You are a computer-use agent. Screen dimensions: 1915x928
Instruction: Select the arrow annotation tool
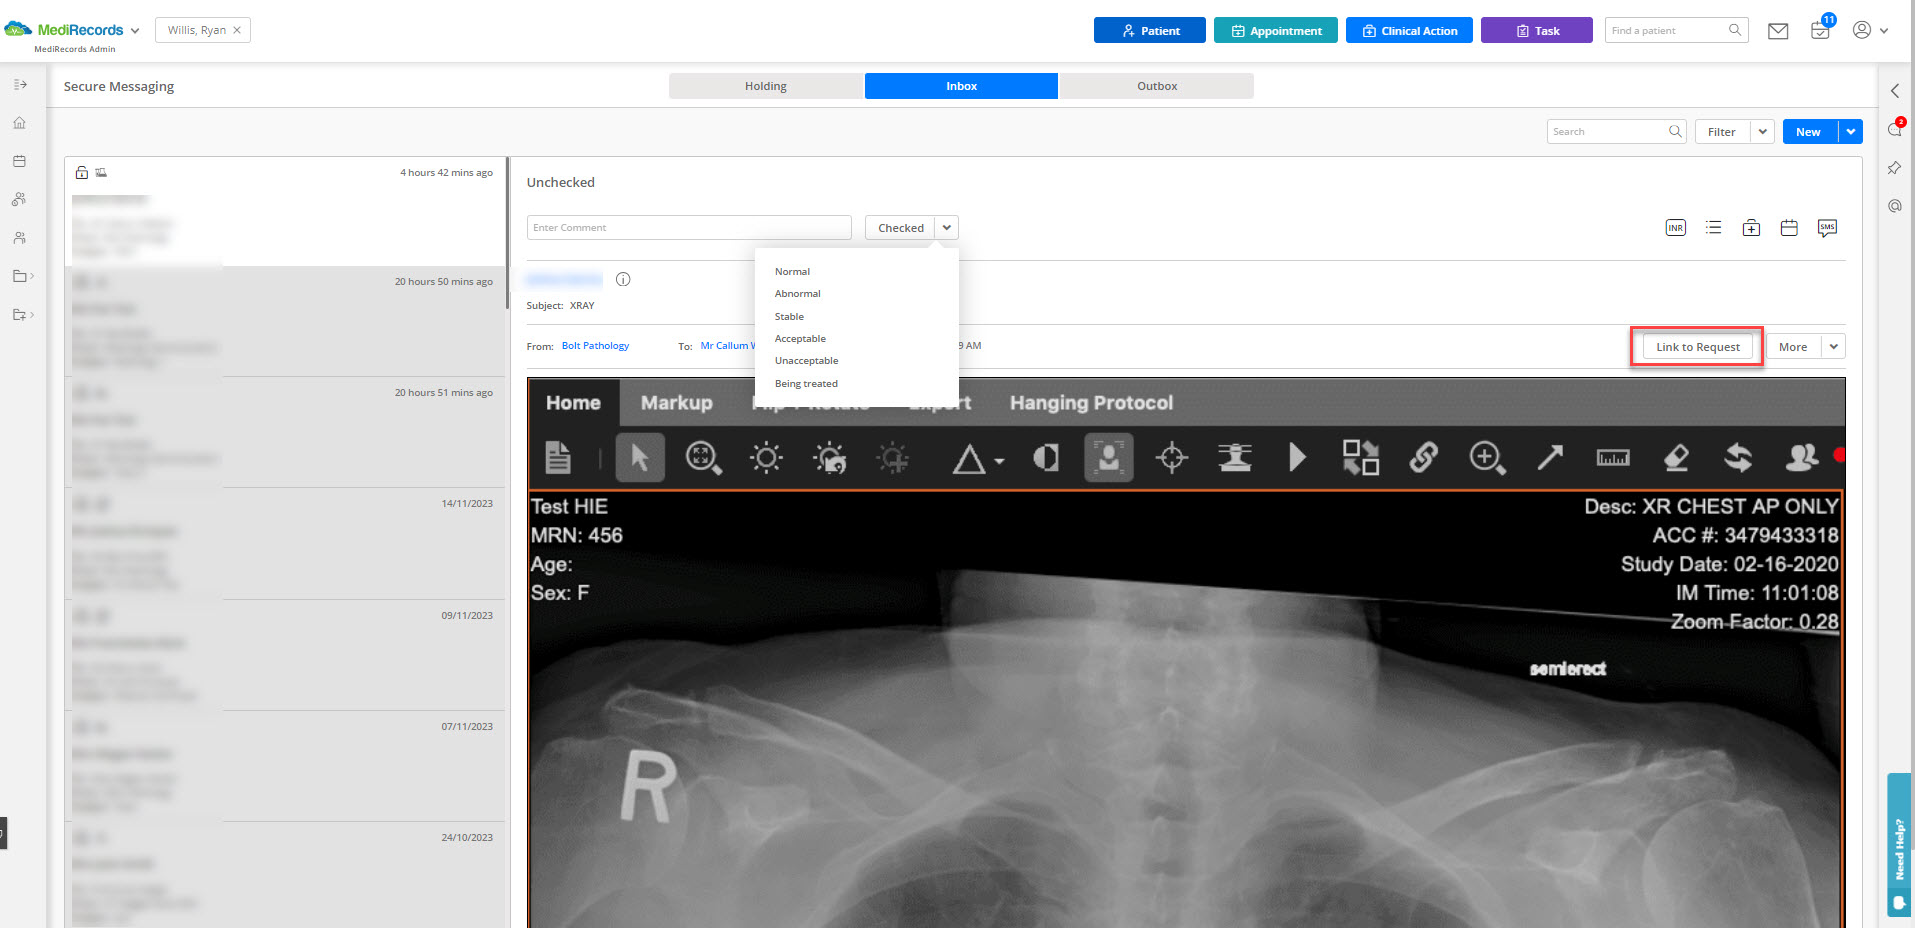pyautogui.click(x=1550, y=458)
